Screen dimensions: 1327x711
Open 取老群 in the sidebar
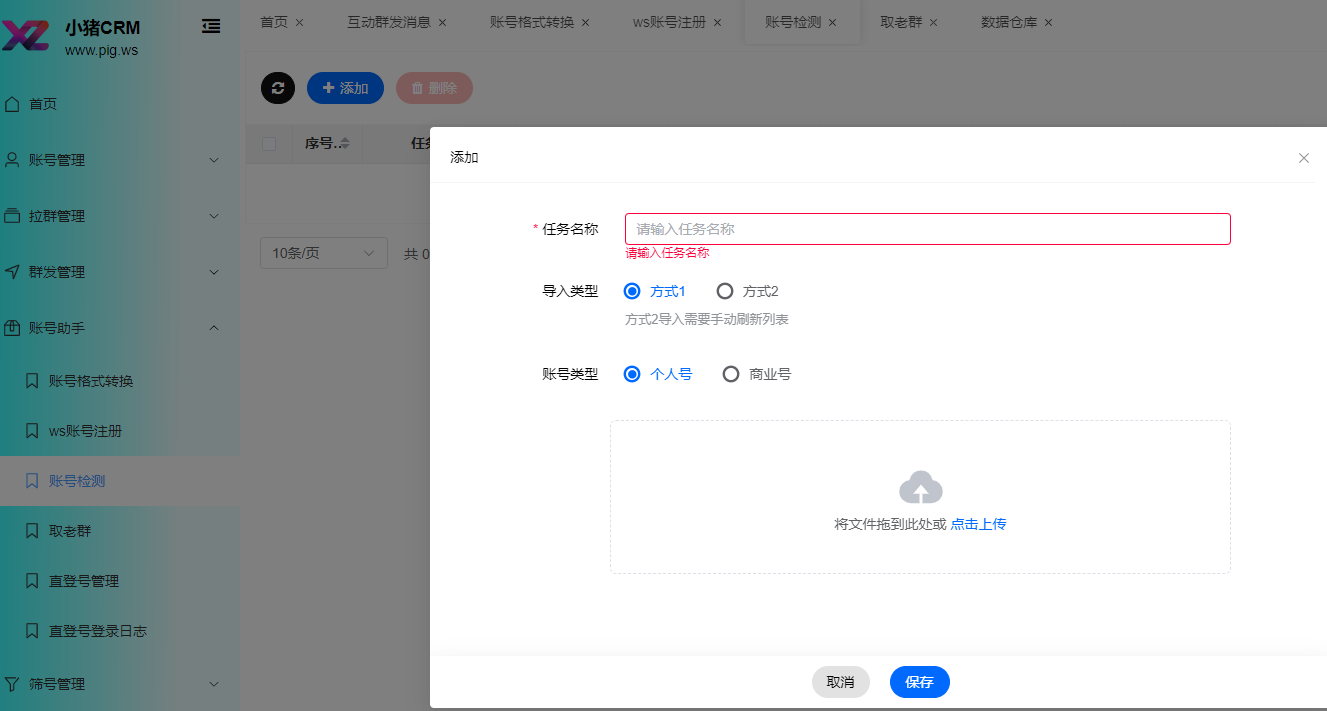click(x=120, y=531)
